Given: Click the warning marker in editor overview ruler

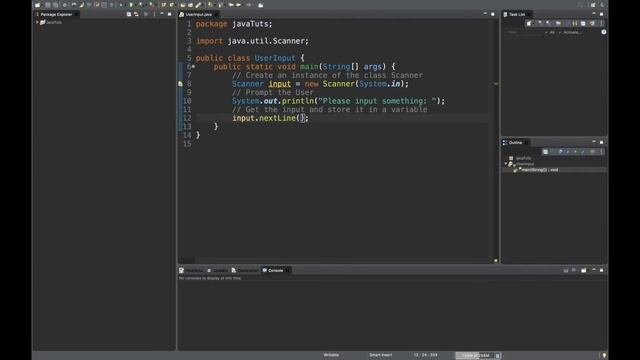Looking at the screenshot, I should (496, 84).
